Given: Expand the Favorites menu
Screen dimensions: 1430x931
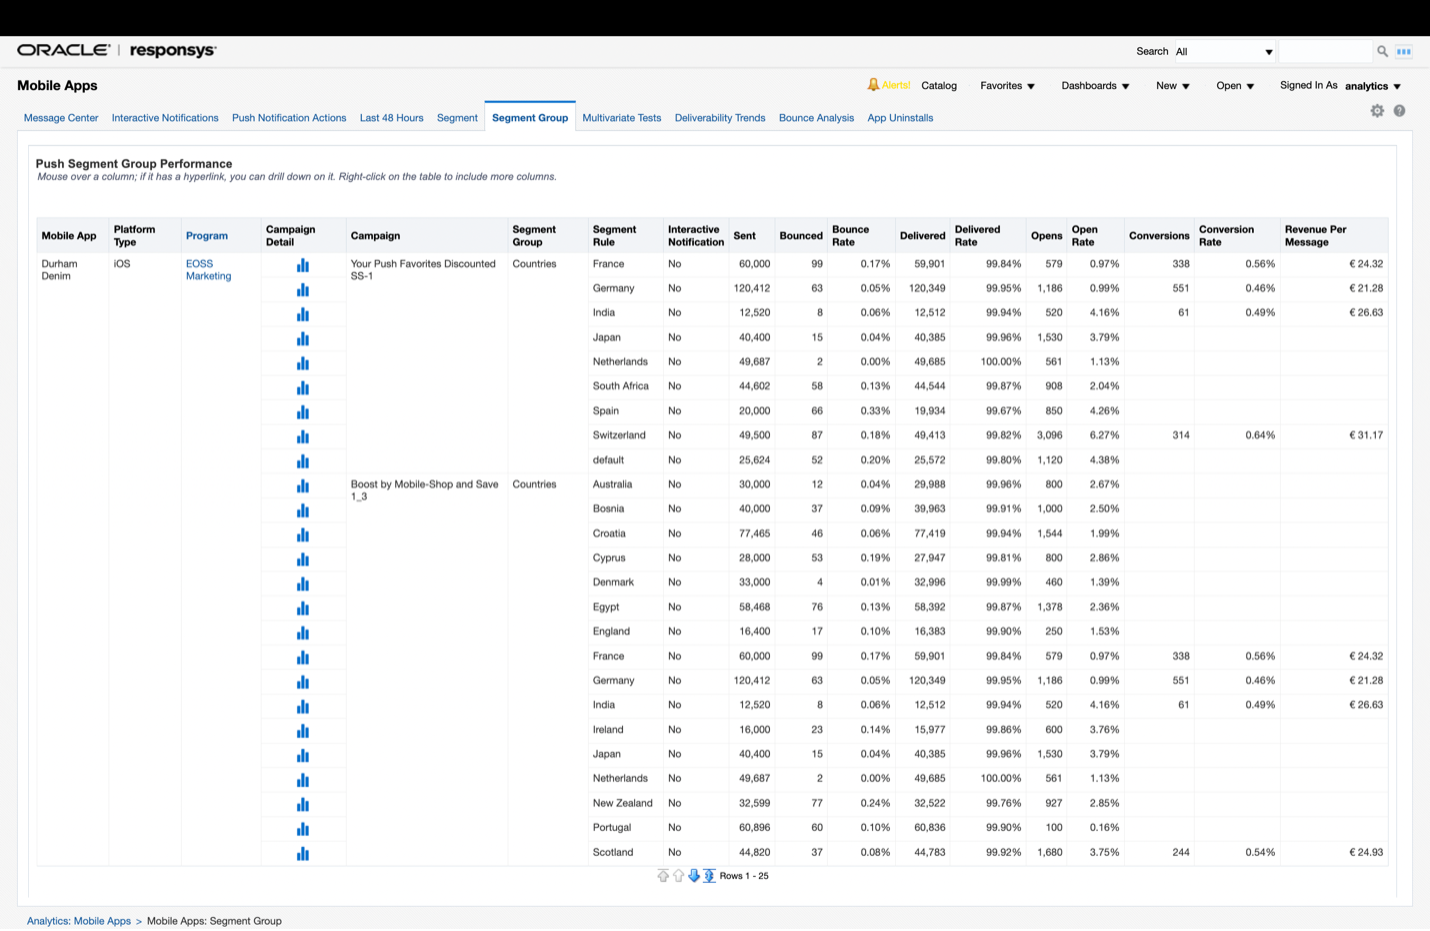Looking at the screenshot, I should pos(1007,86).
